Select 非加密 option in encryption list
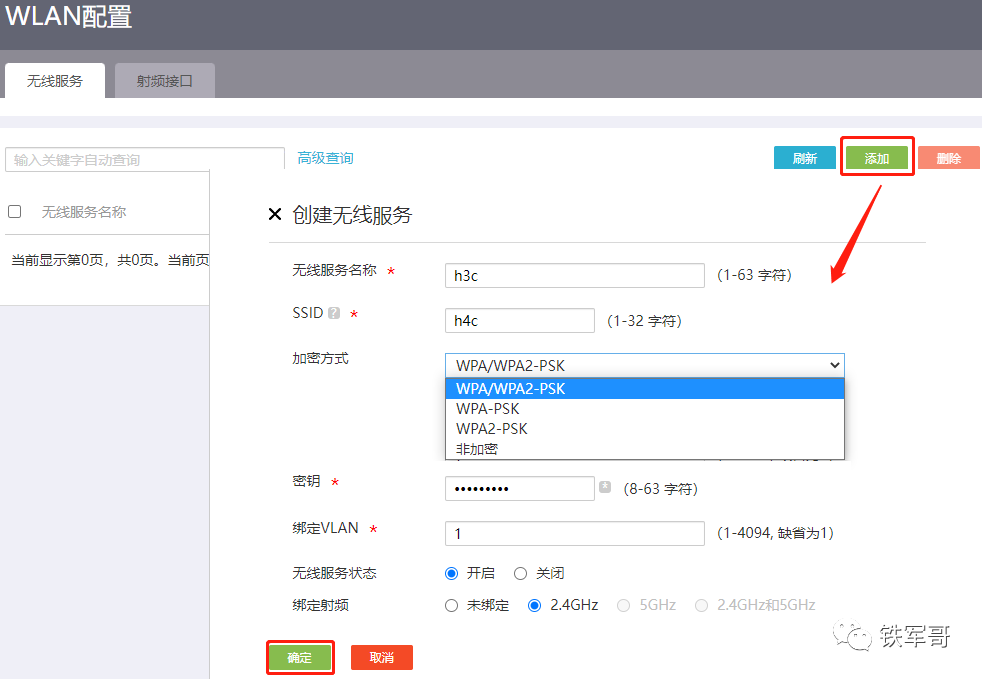Image resolution: width=982 pixels, height=679 pixels. pyautogui.click(x=477, y=449)
